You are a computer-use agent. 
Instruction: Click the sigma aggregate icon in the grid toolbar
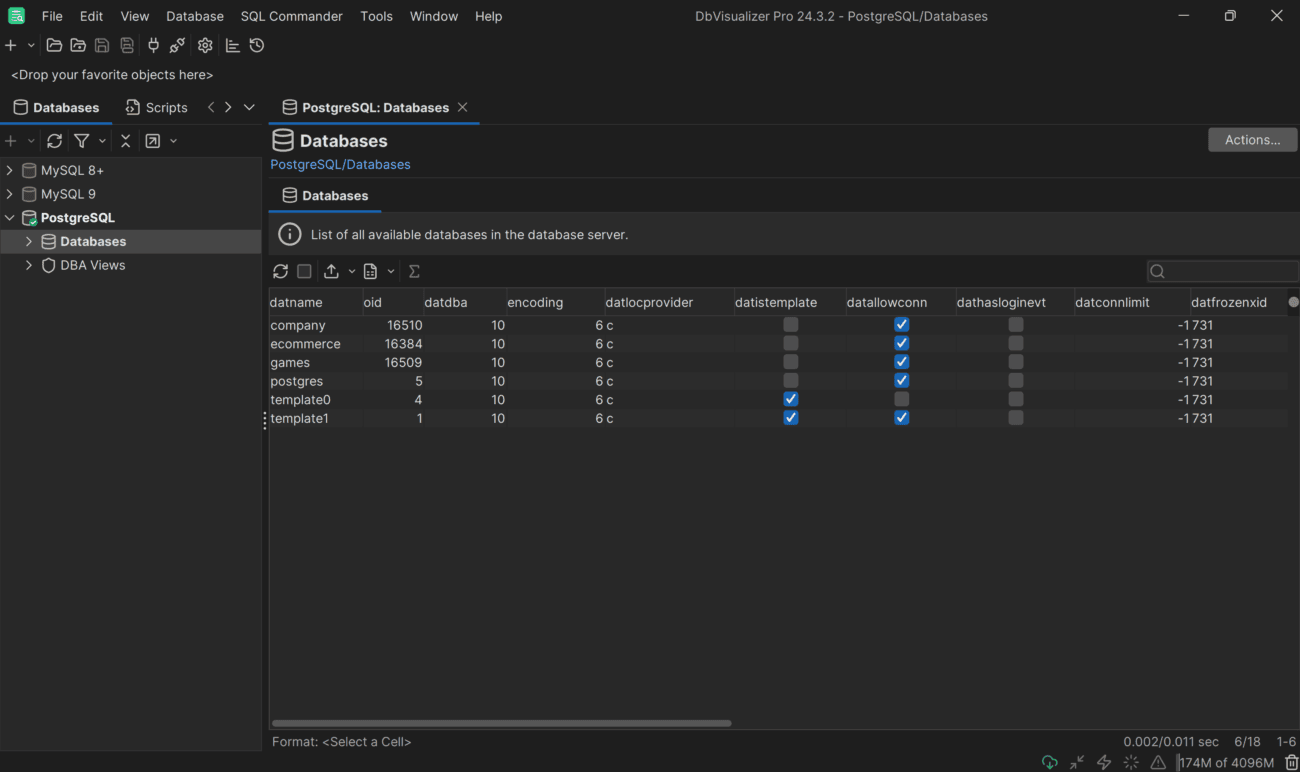(413, 271)
